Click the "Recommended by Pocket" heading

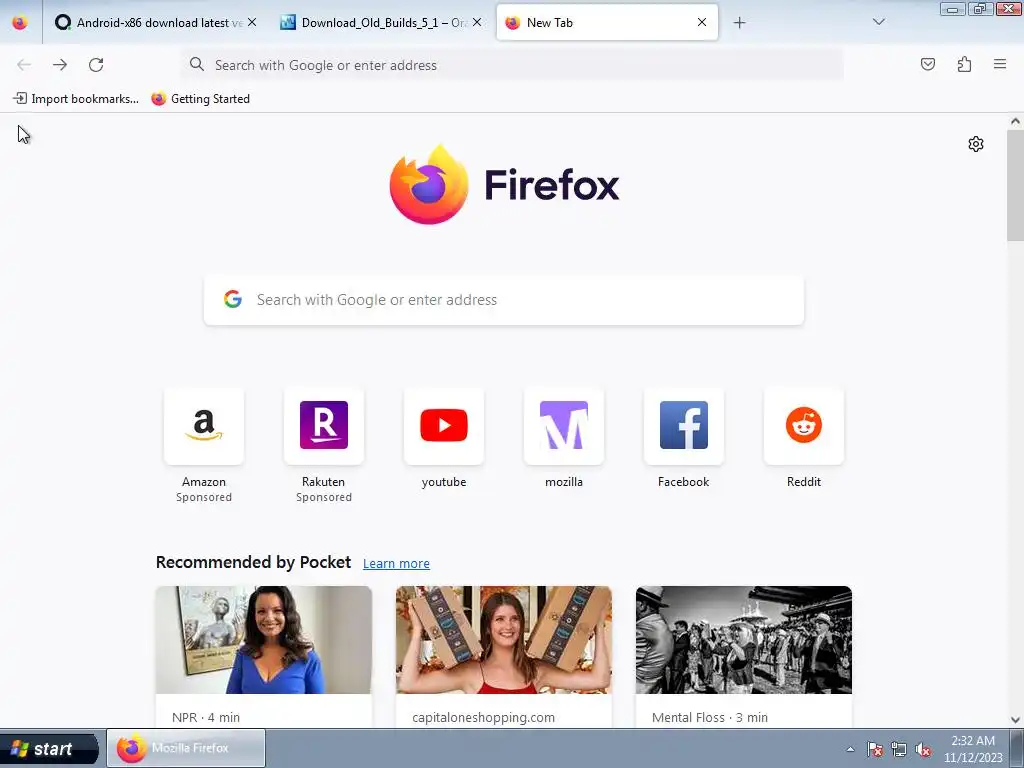[x=253, y=562]
